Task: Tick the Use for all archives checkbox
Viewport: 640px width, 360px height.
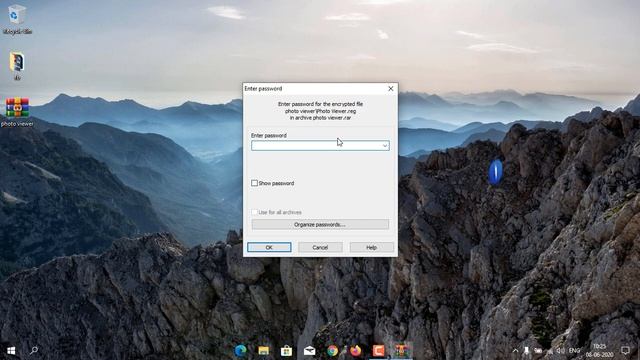Action: coord(254,212)
